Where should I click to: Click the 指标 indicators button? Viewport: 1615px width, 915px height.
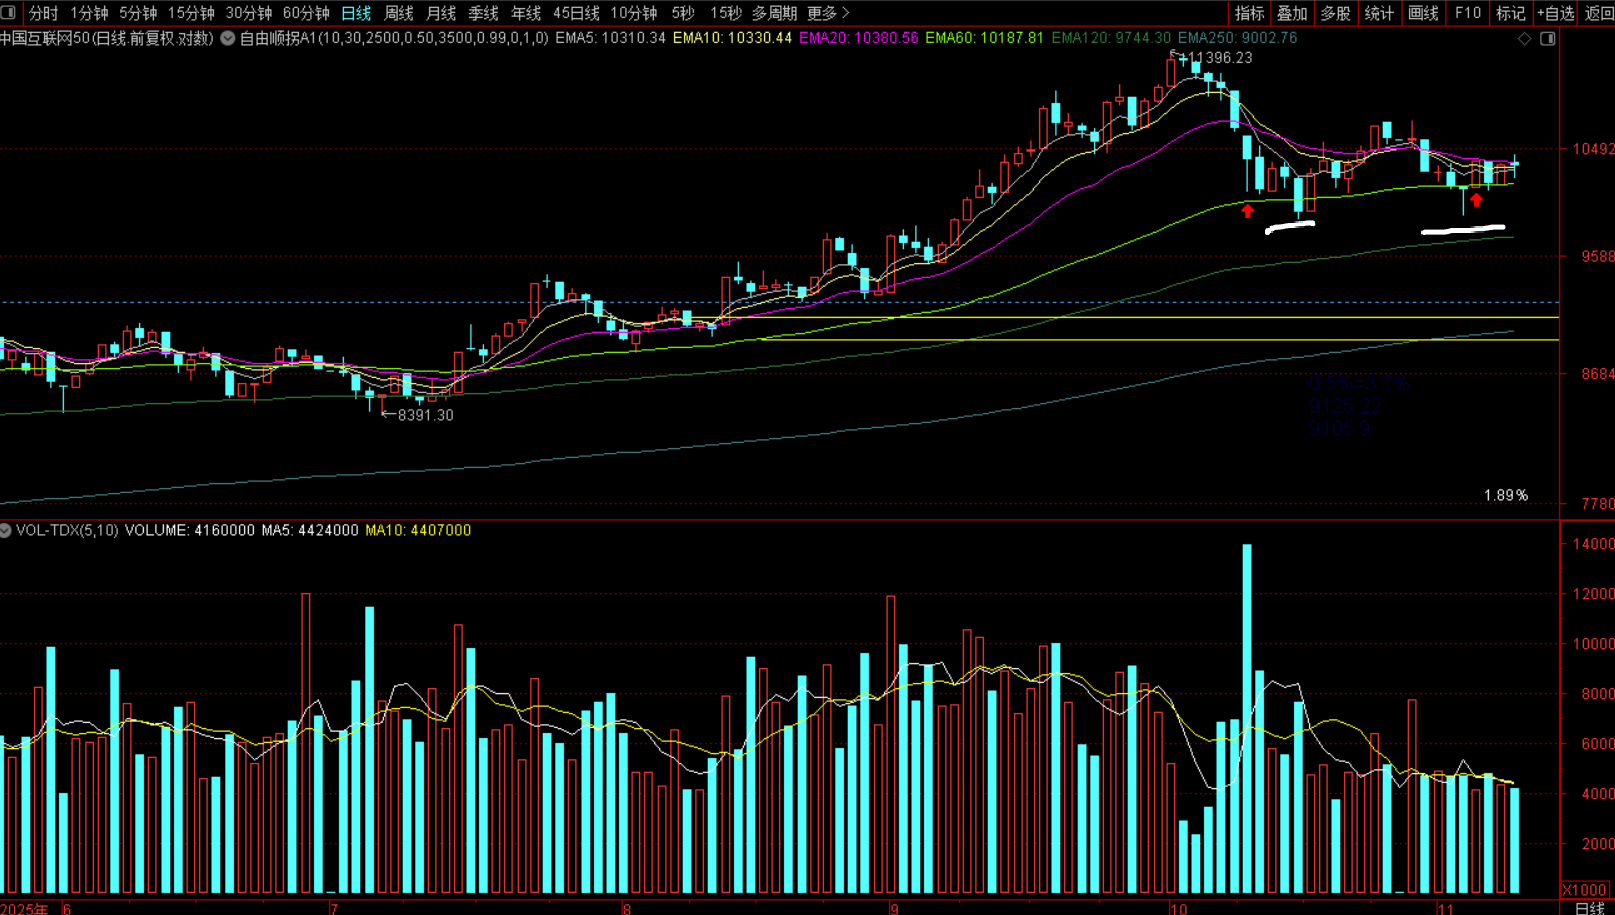[1249, 13]
